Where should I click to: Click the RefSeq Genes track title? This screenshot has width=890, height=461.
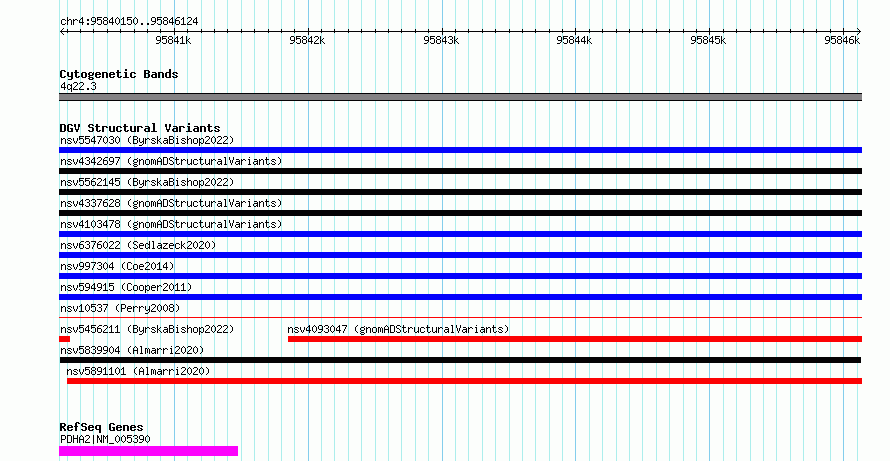pyautogui.click(x=101, y=427)
